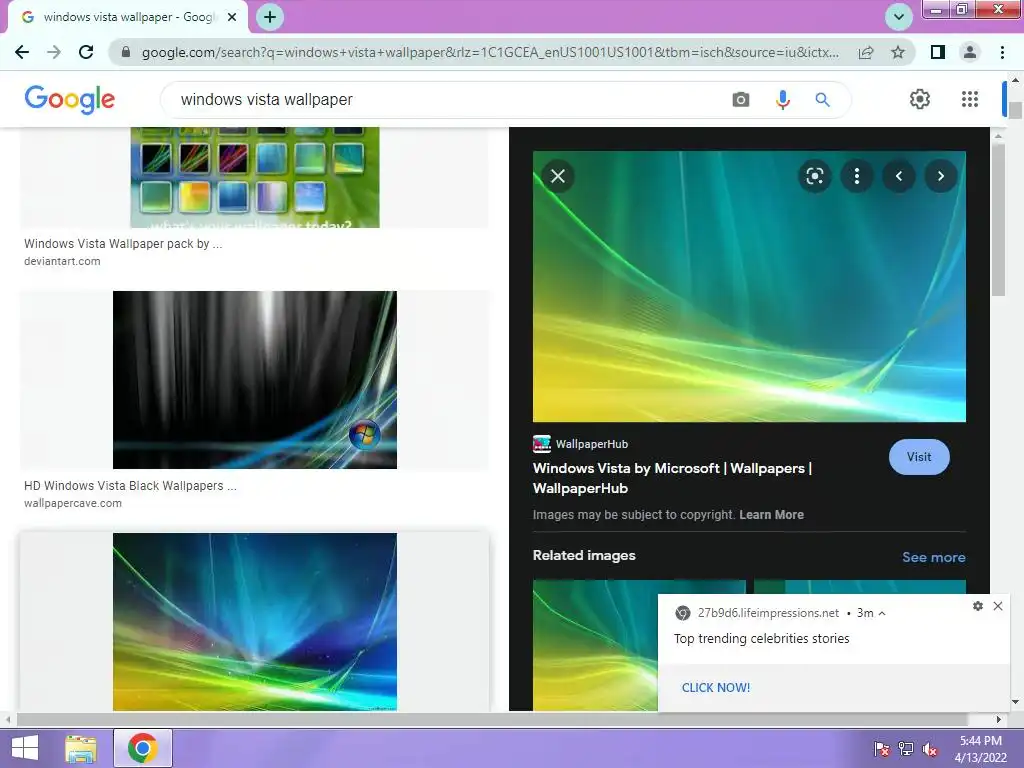1024x768 pixels.
Task: Open preview panel more options menu
Action: 857,176
